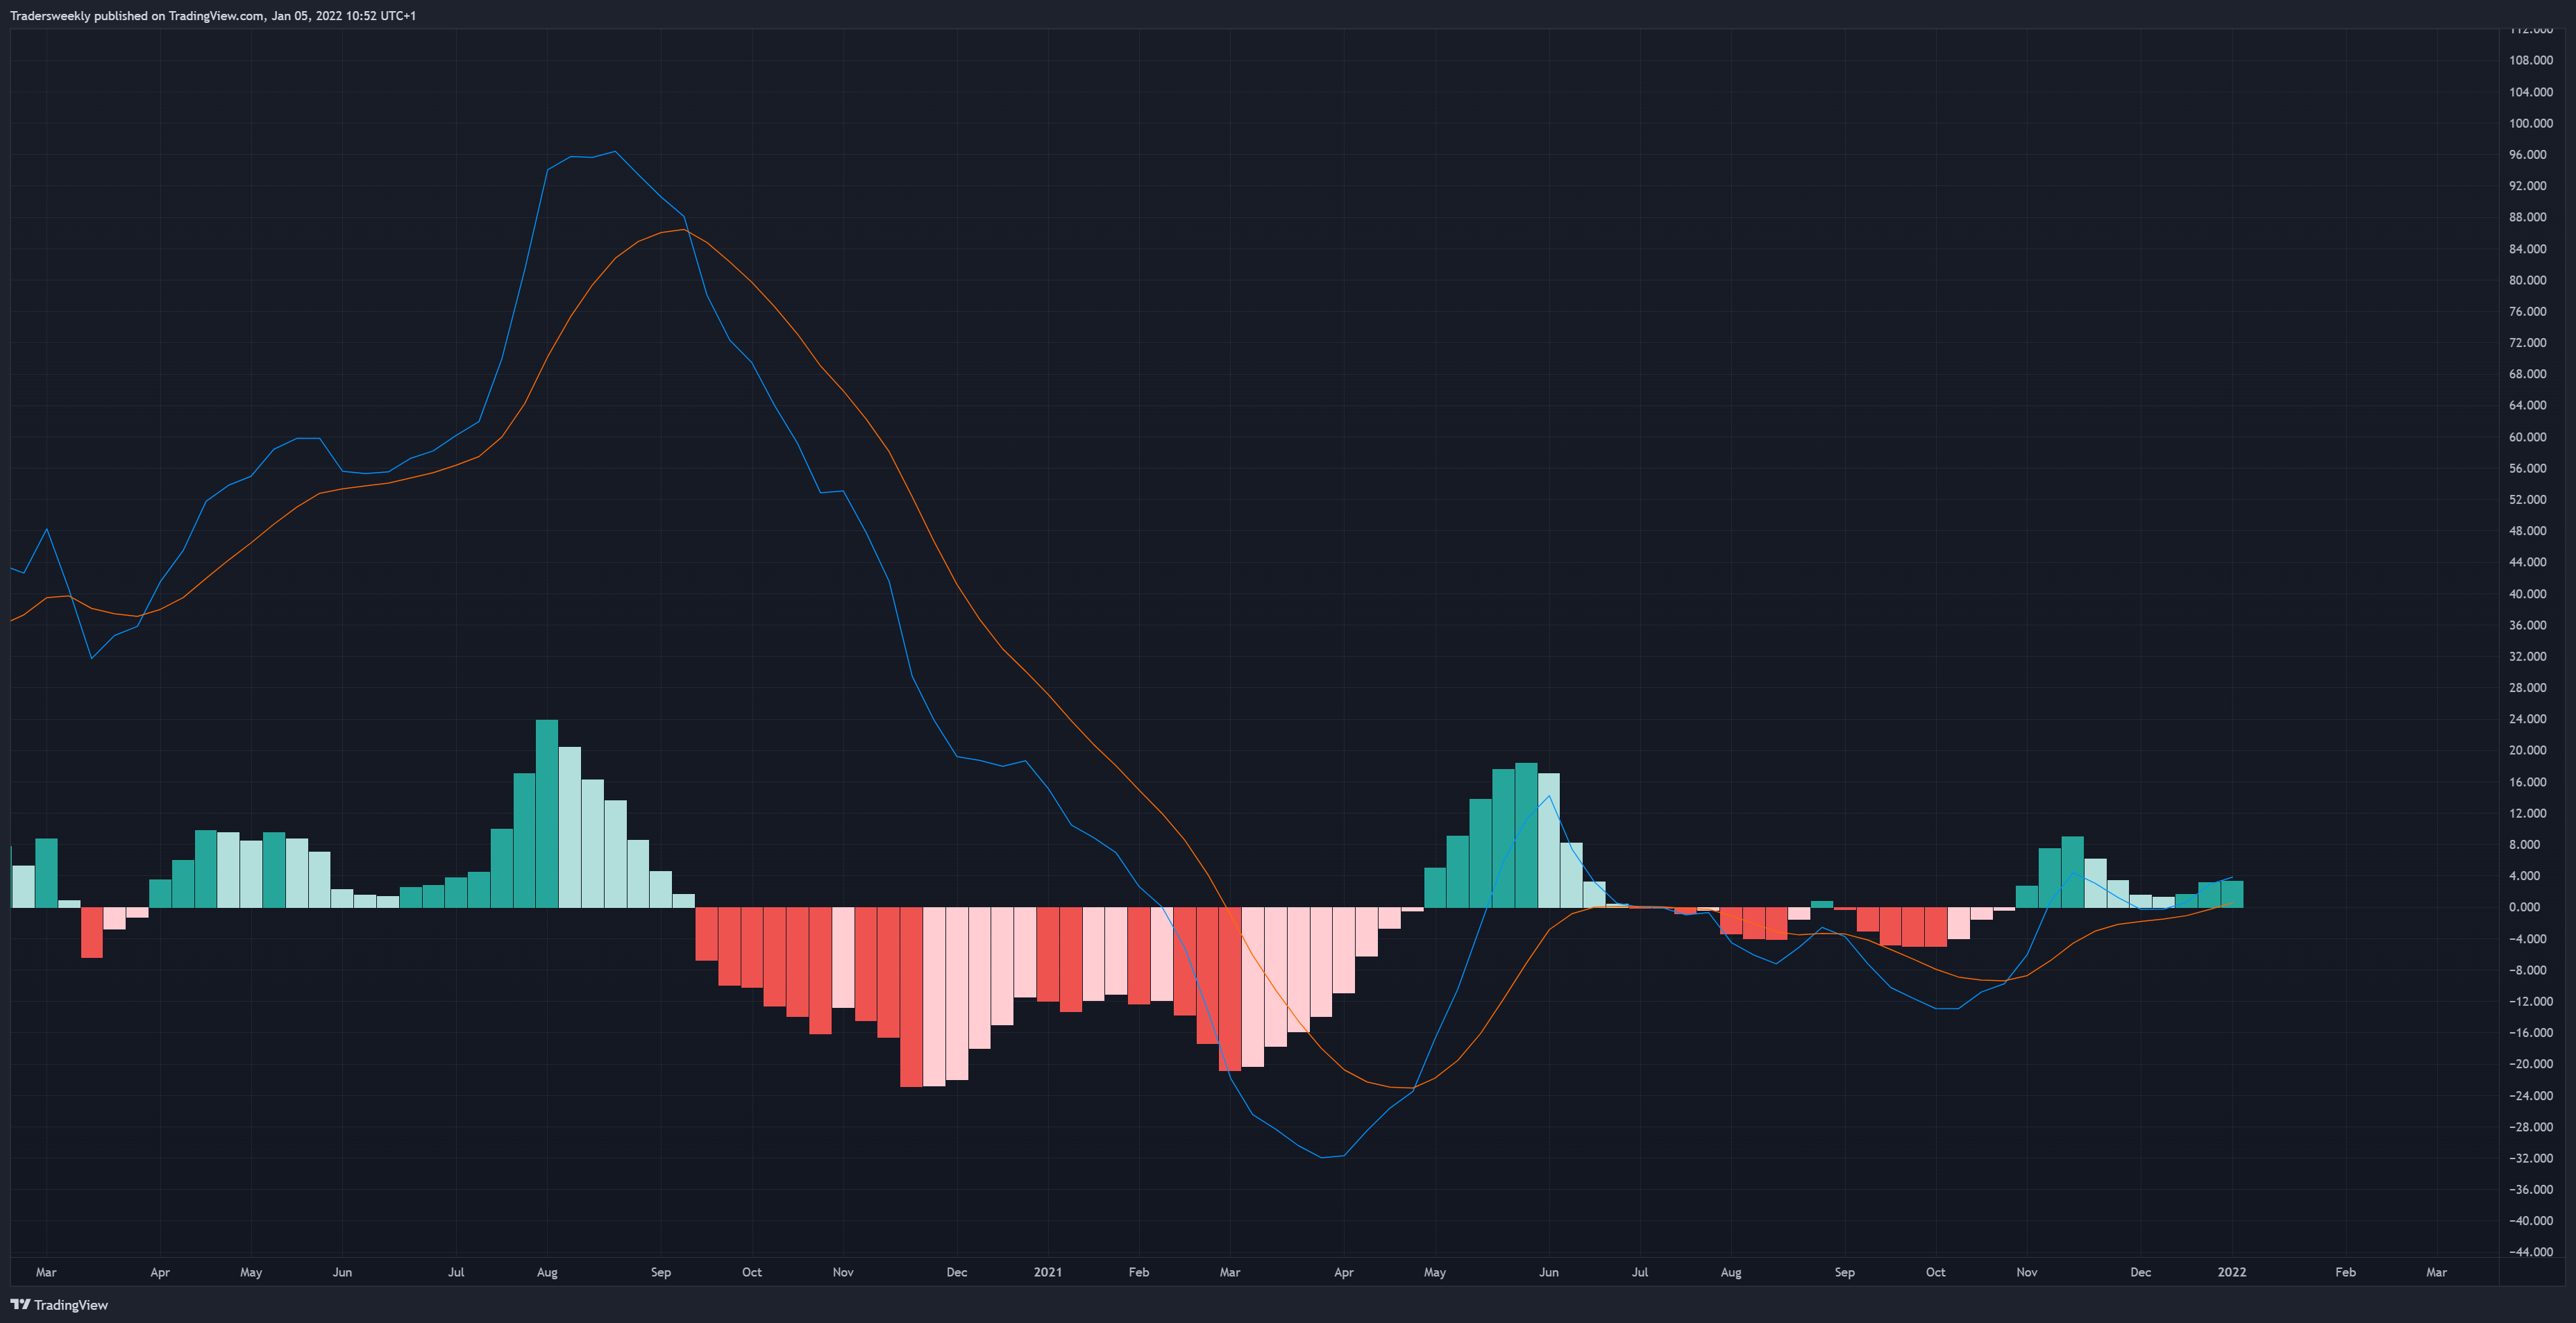This screenshot has height=1323, width=2576.
Task: Select the 2021 label on time axis
Action: [x=1048, y=1272]
